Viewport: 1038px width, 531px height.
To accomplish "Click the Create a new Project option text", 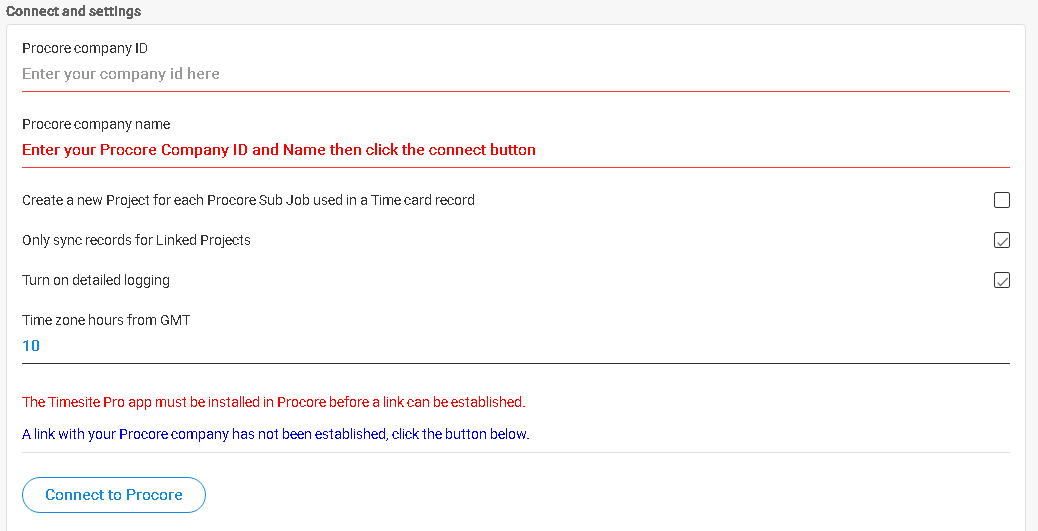I will pyautogui.click(x=248, y=200).
